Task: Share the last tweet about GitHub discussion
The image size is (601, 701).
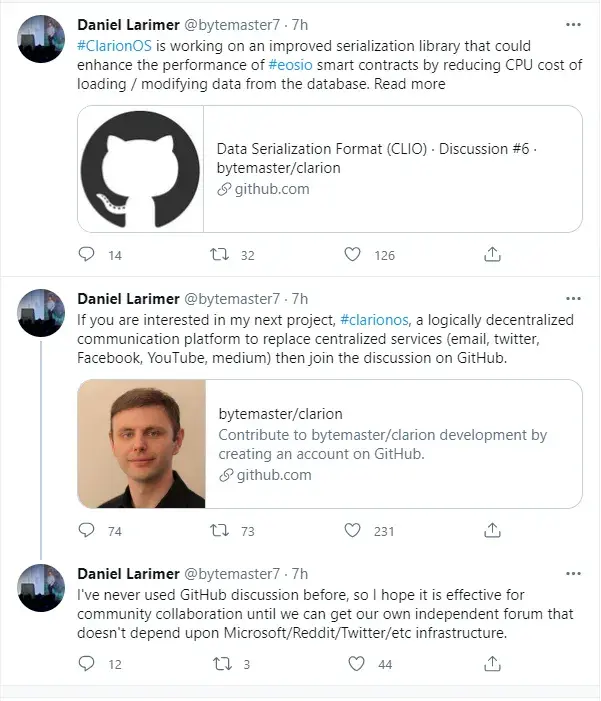Action: pos(492,663)
